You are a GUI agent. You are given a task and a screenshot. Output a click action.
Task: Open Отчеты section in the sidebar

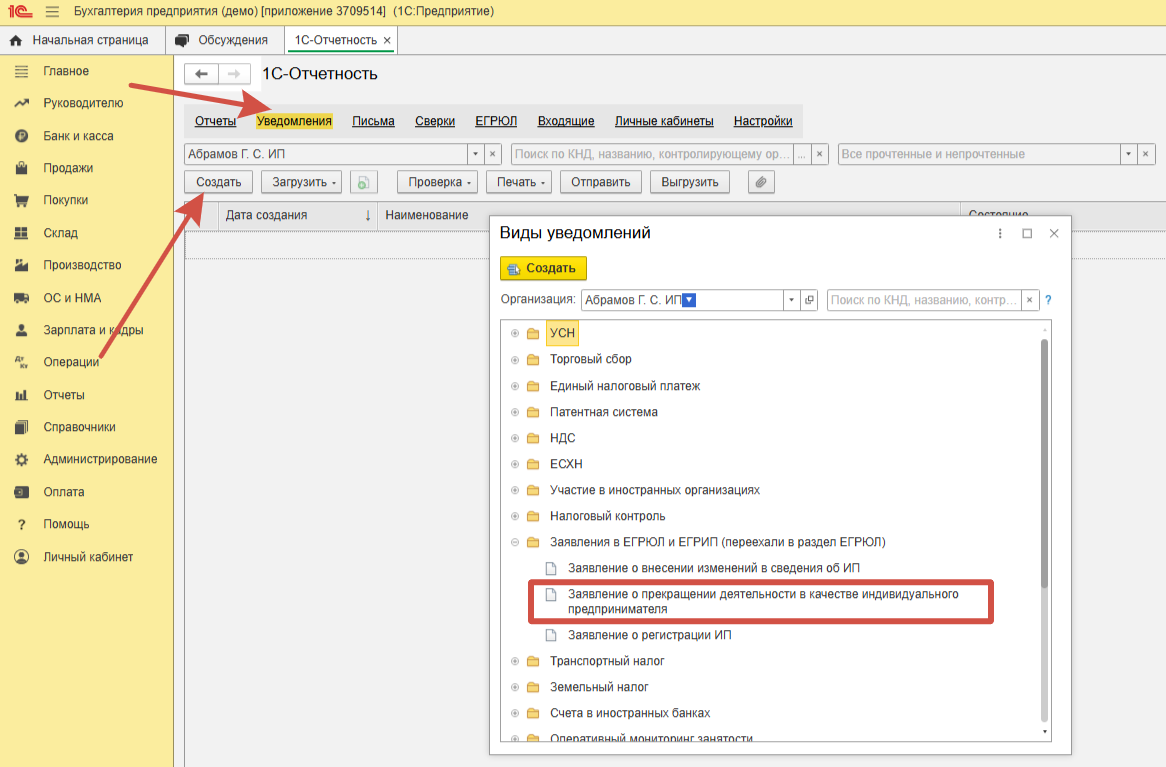[x=64, y=395]
